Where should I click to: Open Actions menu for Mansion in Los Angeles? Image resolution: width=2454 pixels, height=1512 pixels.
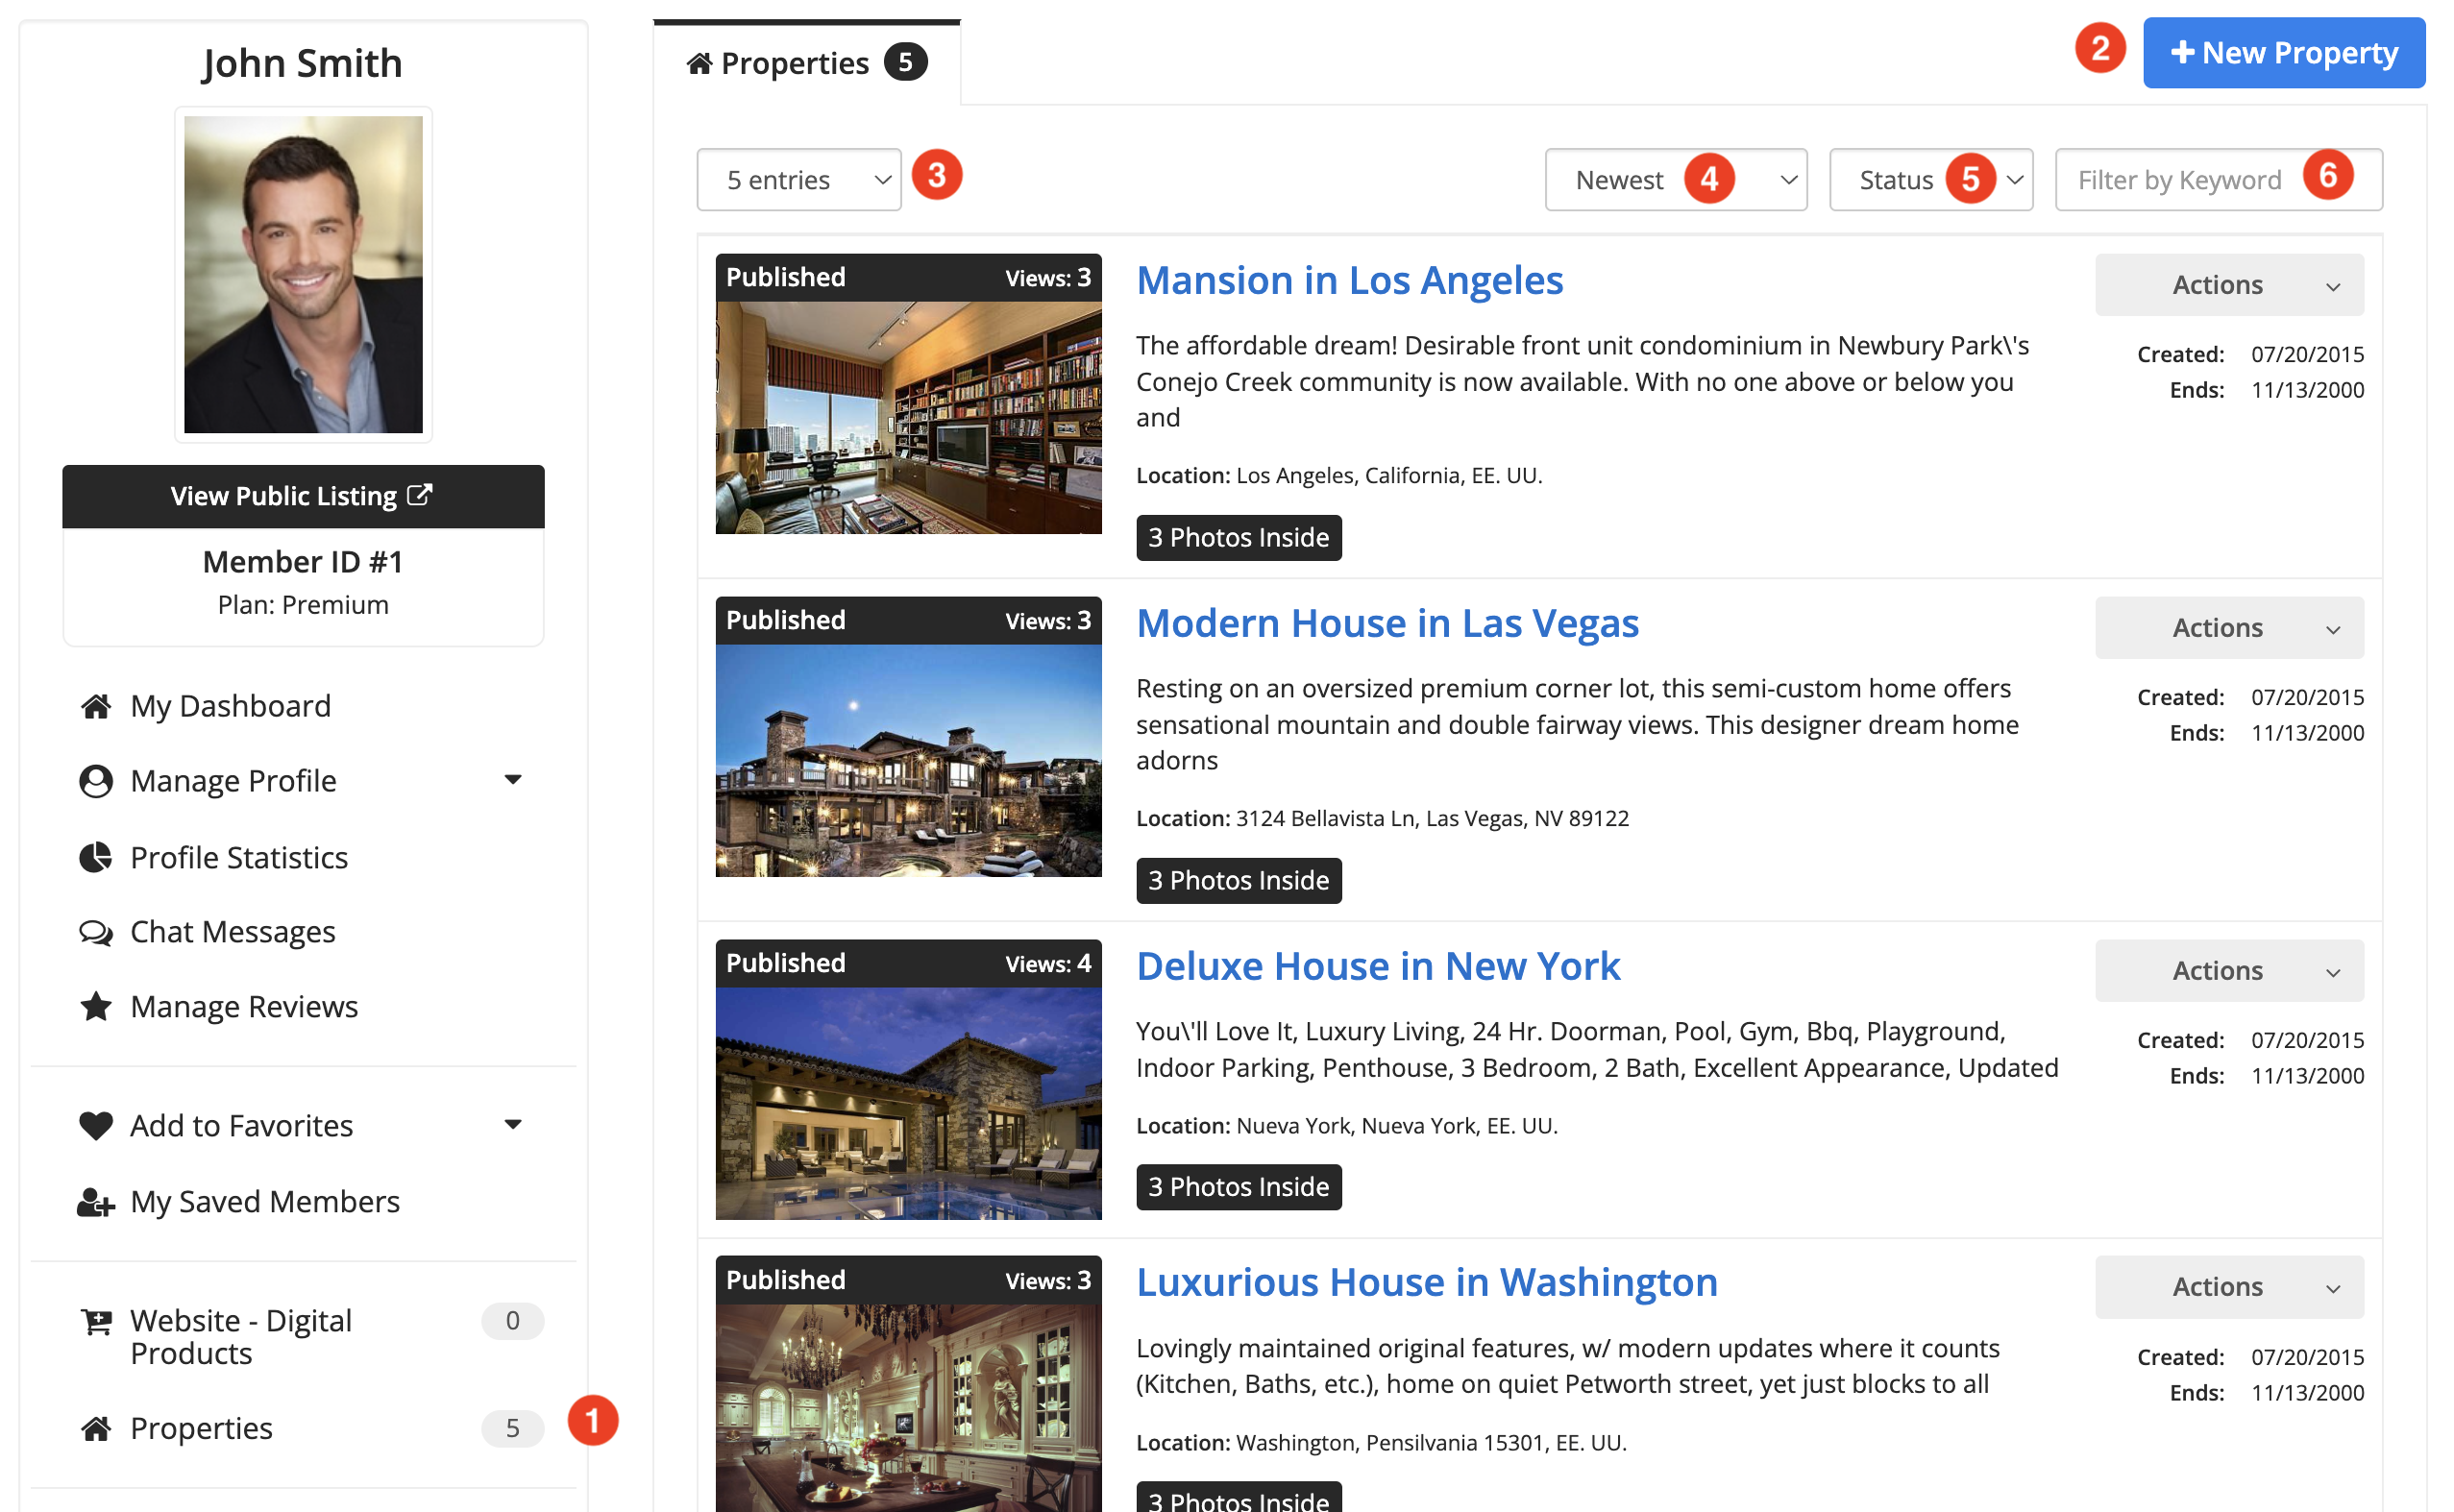click(x=2229, y=285)
